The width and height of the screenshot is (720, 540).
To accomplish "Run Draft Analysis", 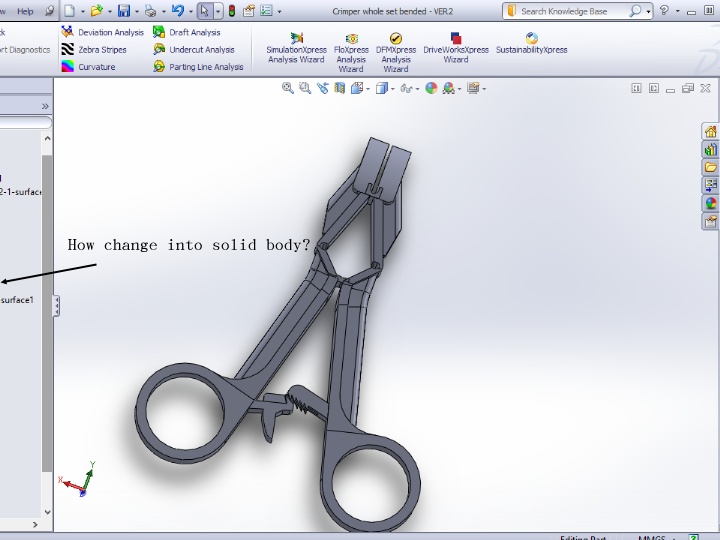I will pos(186,32).
